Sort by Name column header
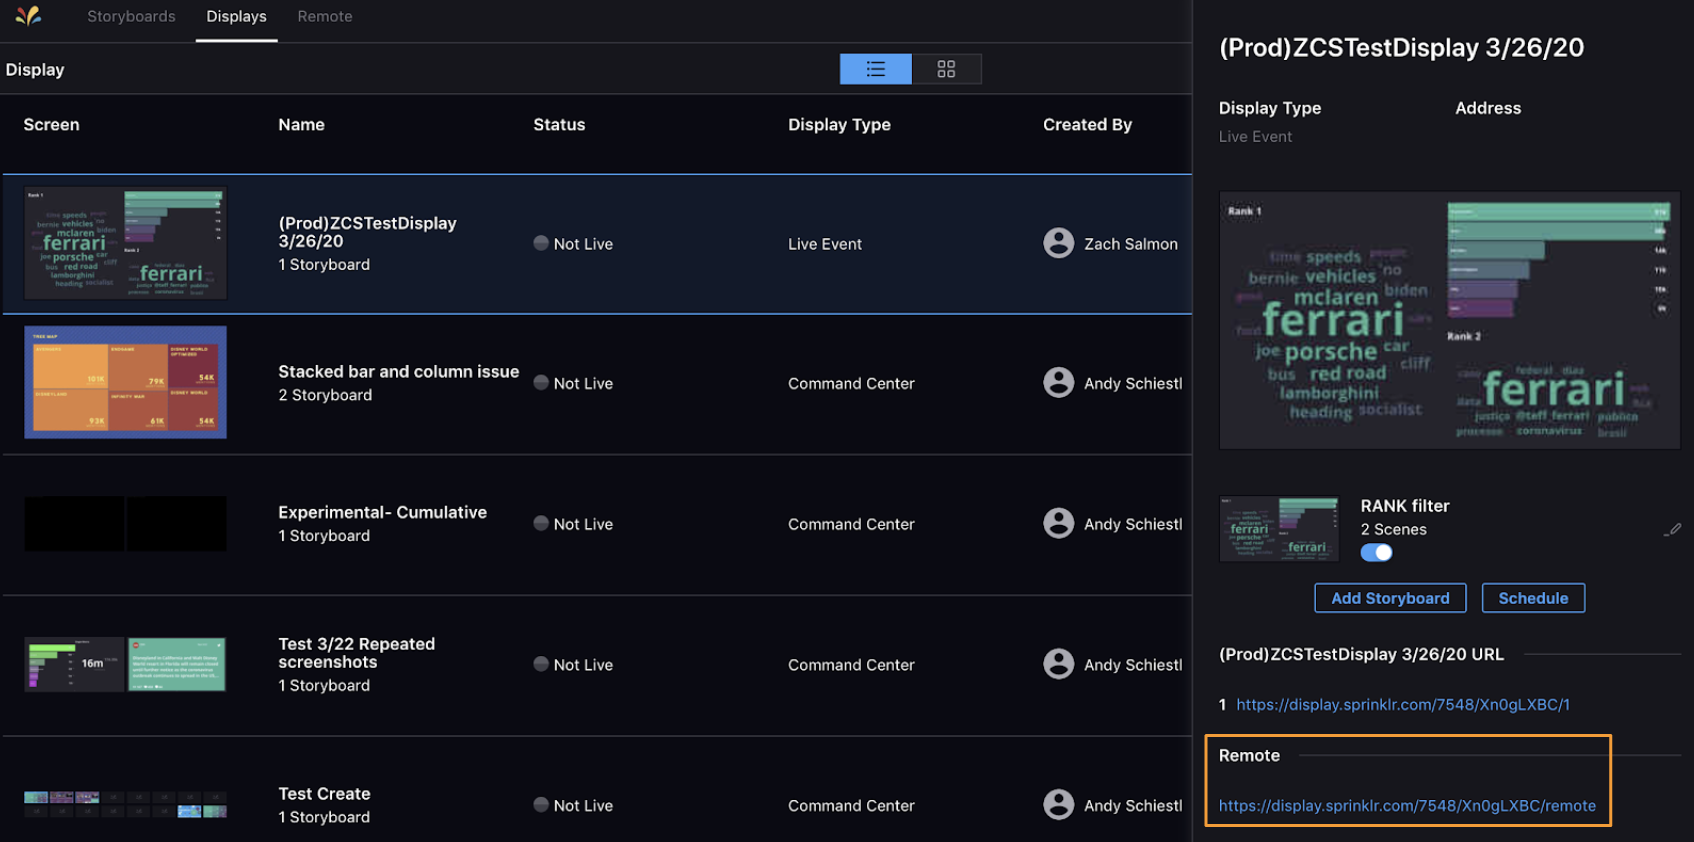Image resolution: width=1694 pixels, height=842 pixels. (x=301, y=125)
